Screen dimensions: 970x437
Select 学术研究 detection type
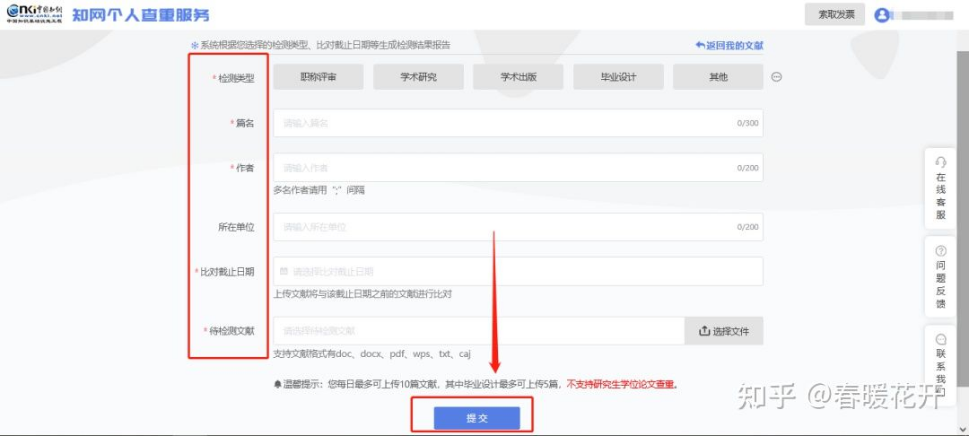pos(418,77)
